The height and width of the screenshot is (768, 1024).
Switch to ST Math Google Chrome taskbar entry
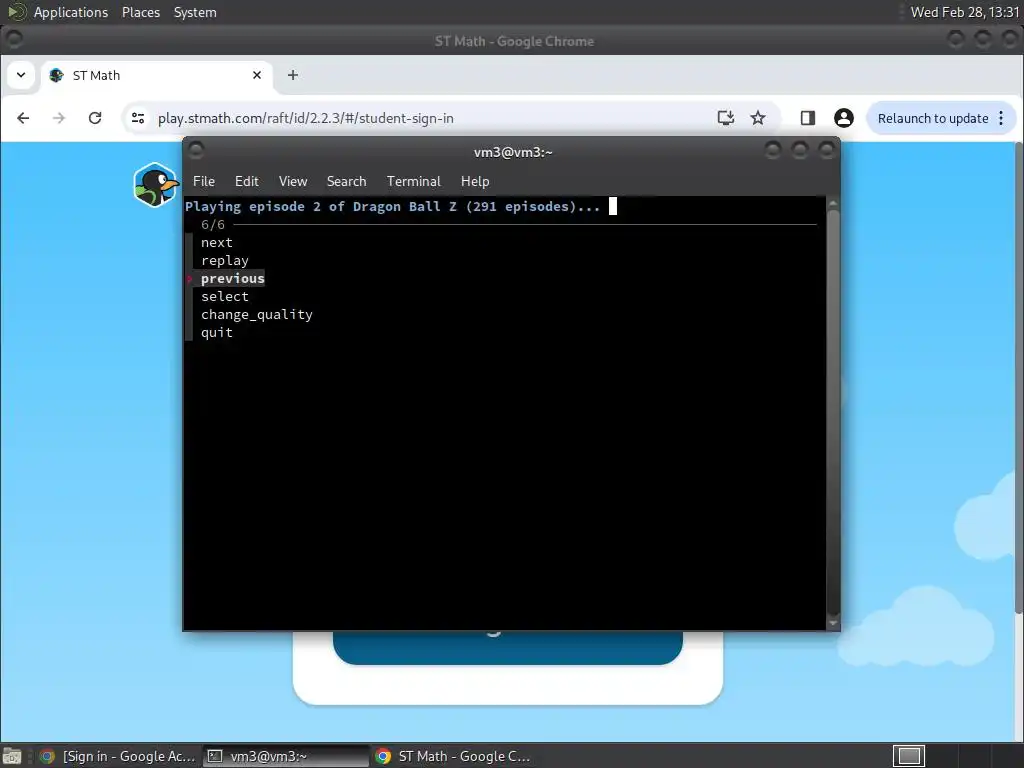pos(454,756)
